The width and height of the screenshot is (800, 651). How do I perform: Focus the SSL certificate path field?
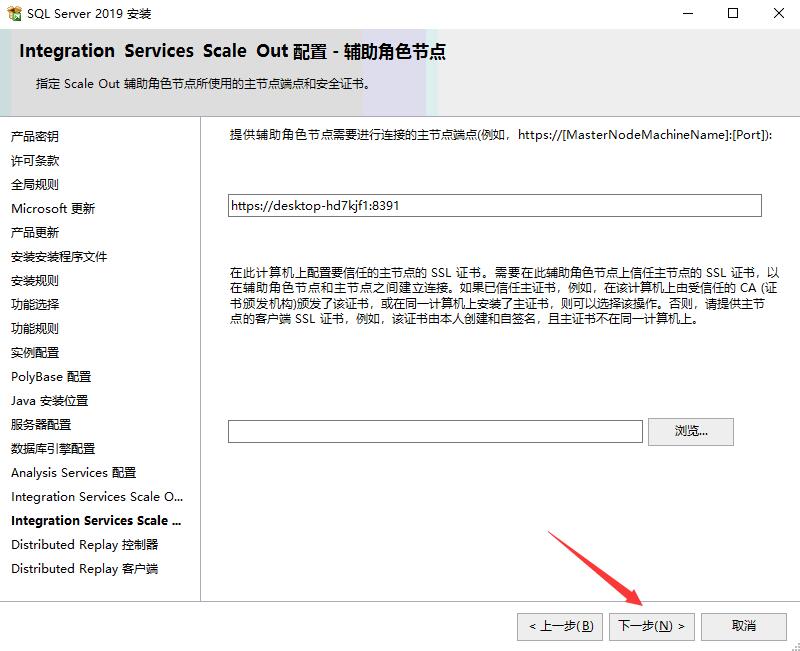[435, 432]
